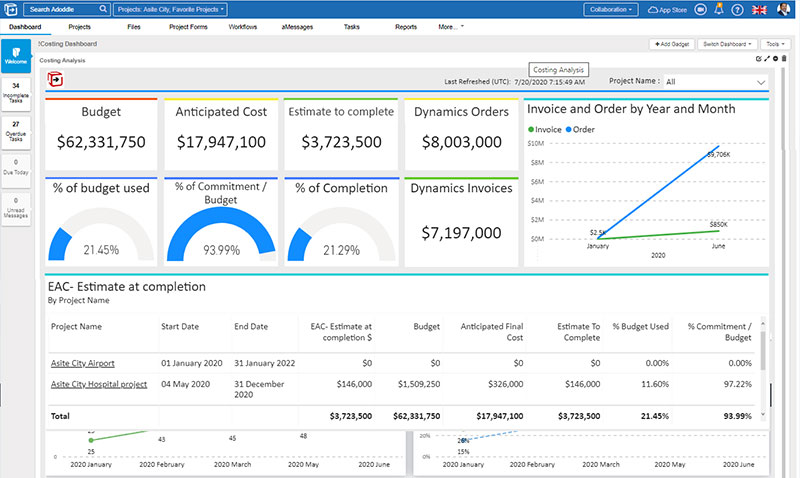The width and height of the screenshot is (800, 478).
Task: Sort by Anticipated Final Cost column header
Action: click(x=492, y=332)
